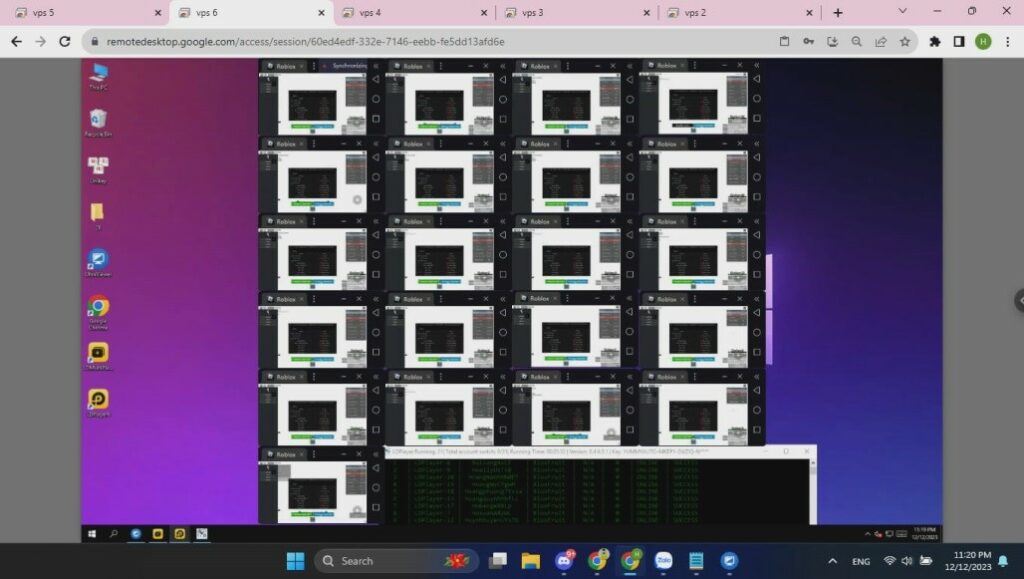This screenshot has width=1024, height=579.
Task: Collapse the sidebar of the Synchronizing emulator window
Action: click(x=376, y=66)
